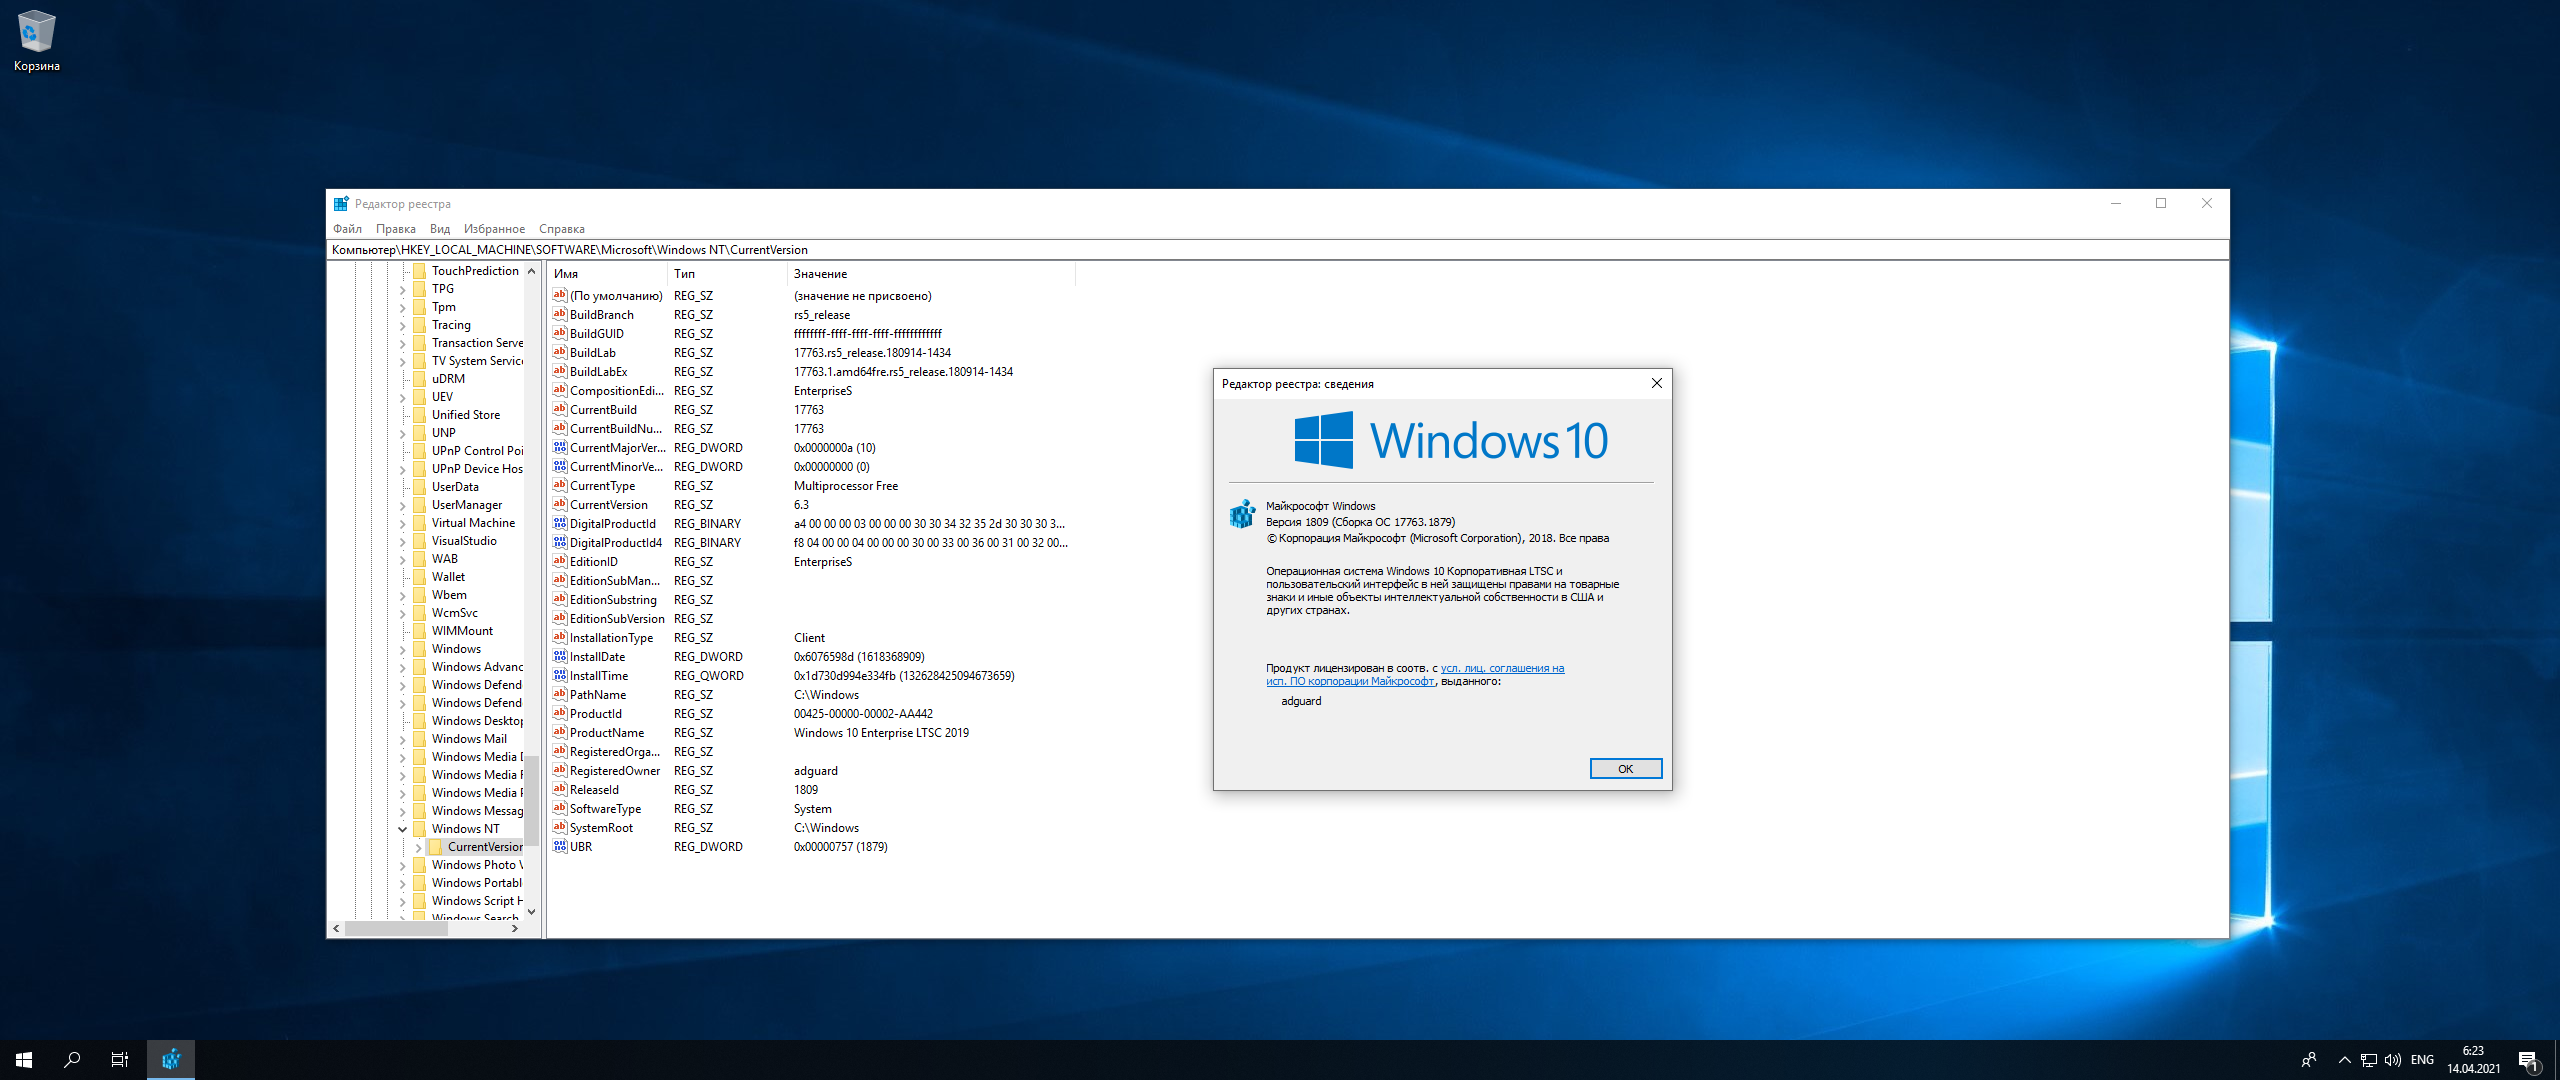This screenshot has width=2560, height=1080.
Task: Select the ProductName string icon
Action: tap(560, 733)
